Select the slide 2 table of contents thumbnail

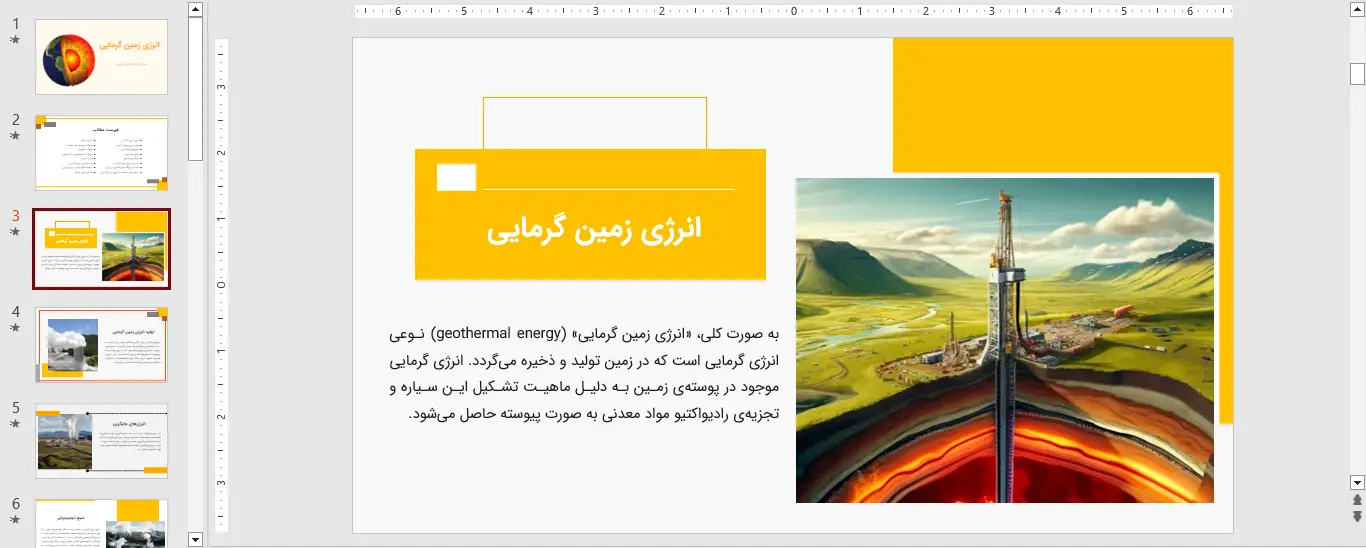(x=101, y=153)
